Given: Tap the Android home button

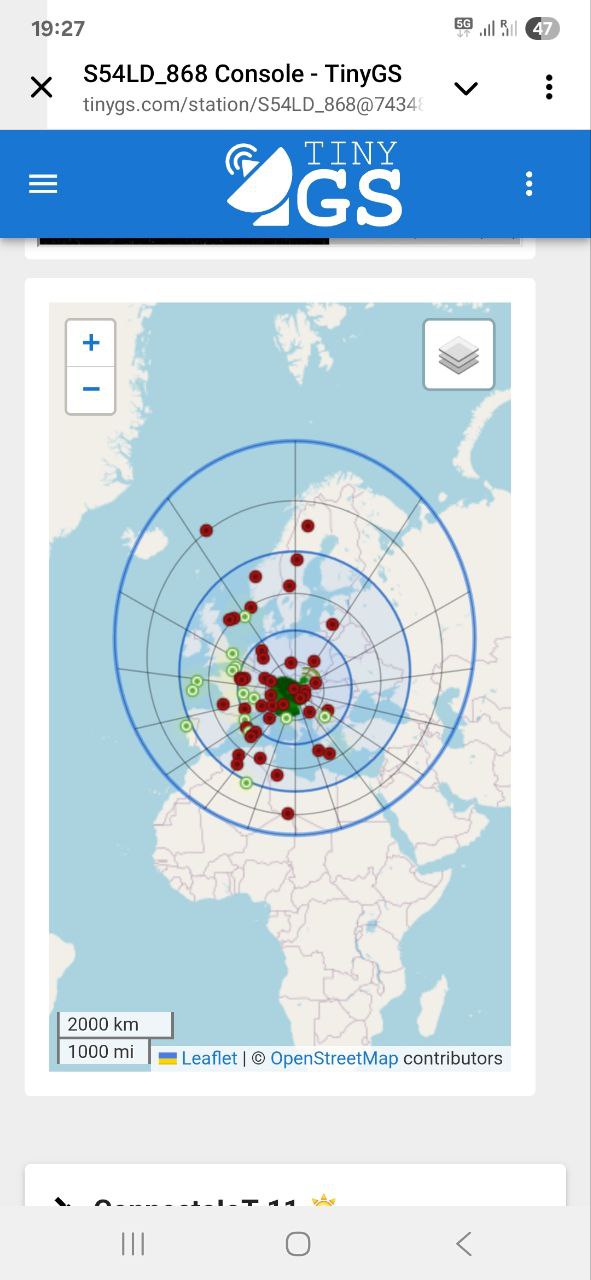Looking at the screenshot, I should 298,1243.
